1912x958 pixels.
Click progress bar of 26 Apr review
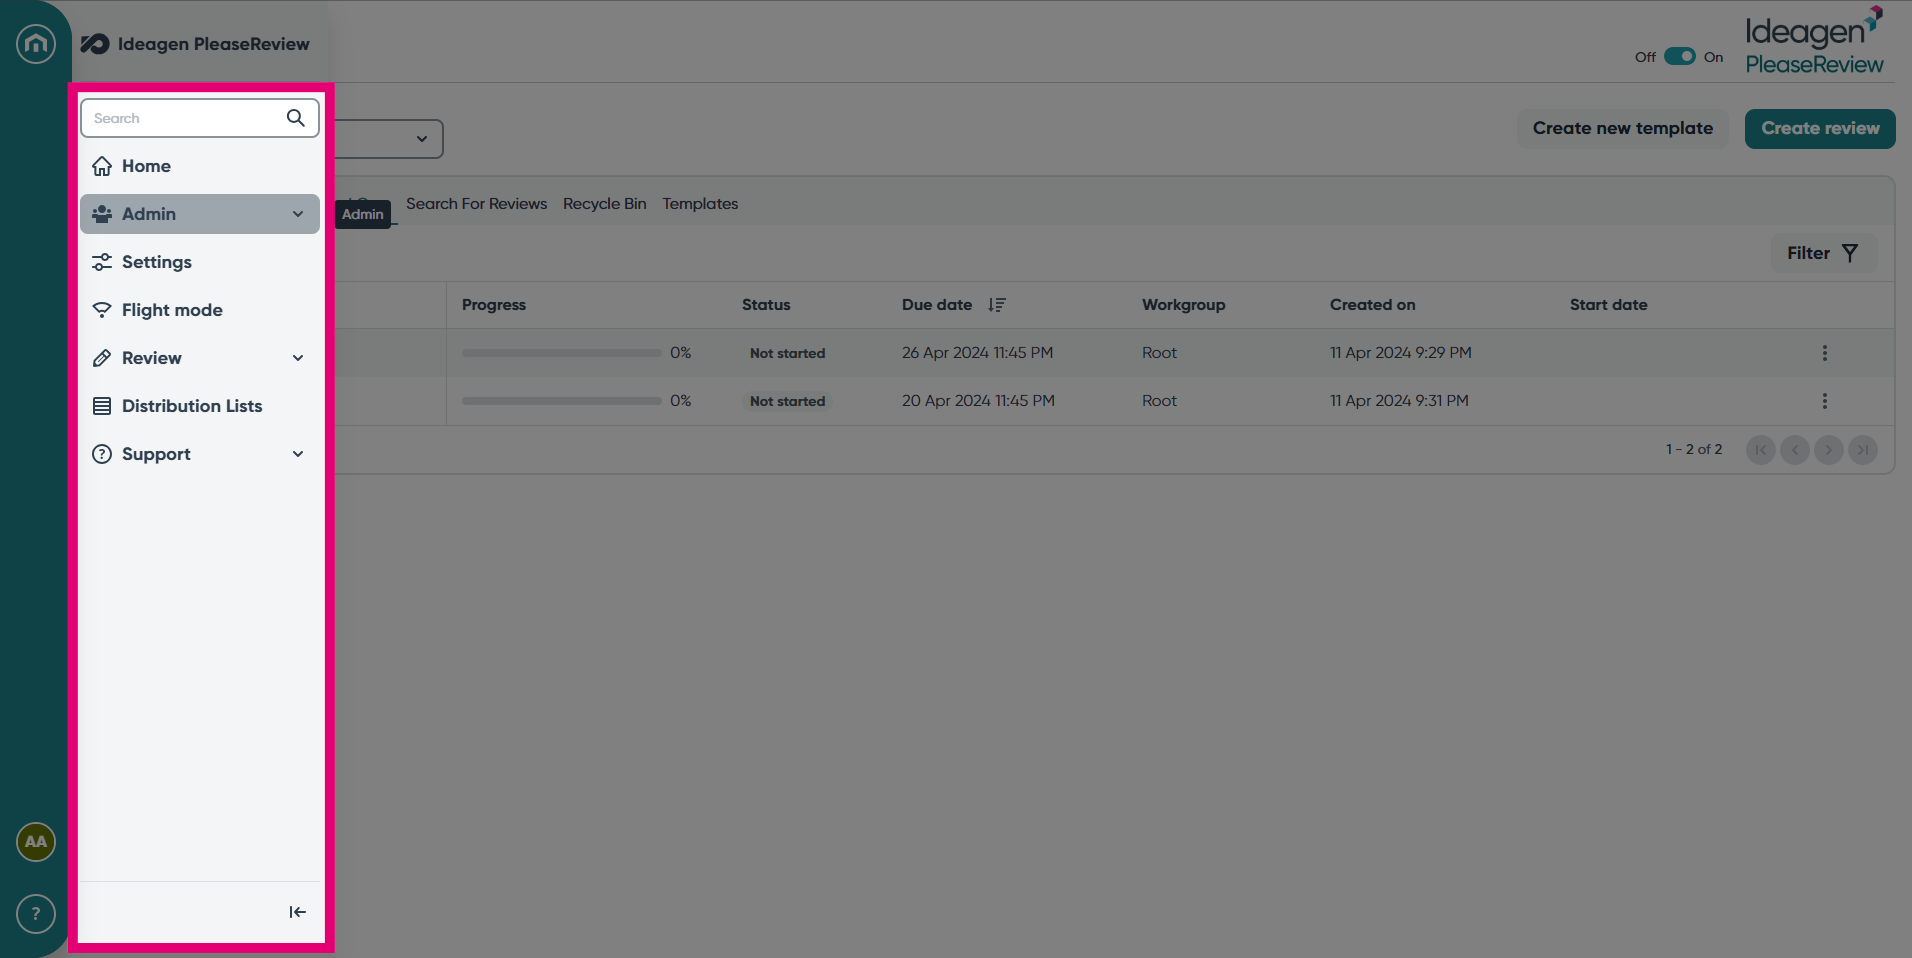tap(562, 353)
